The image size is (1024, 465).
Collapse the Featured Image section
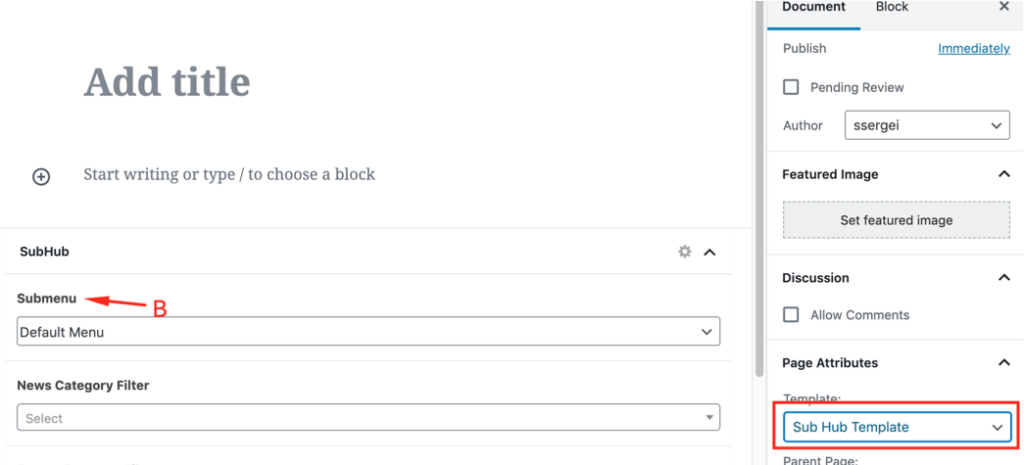point(1004,174)
